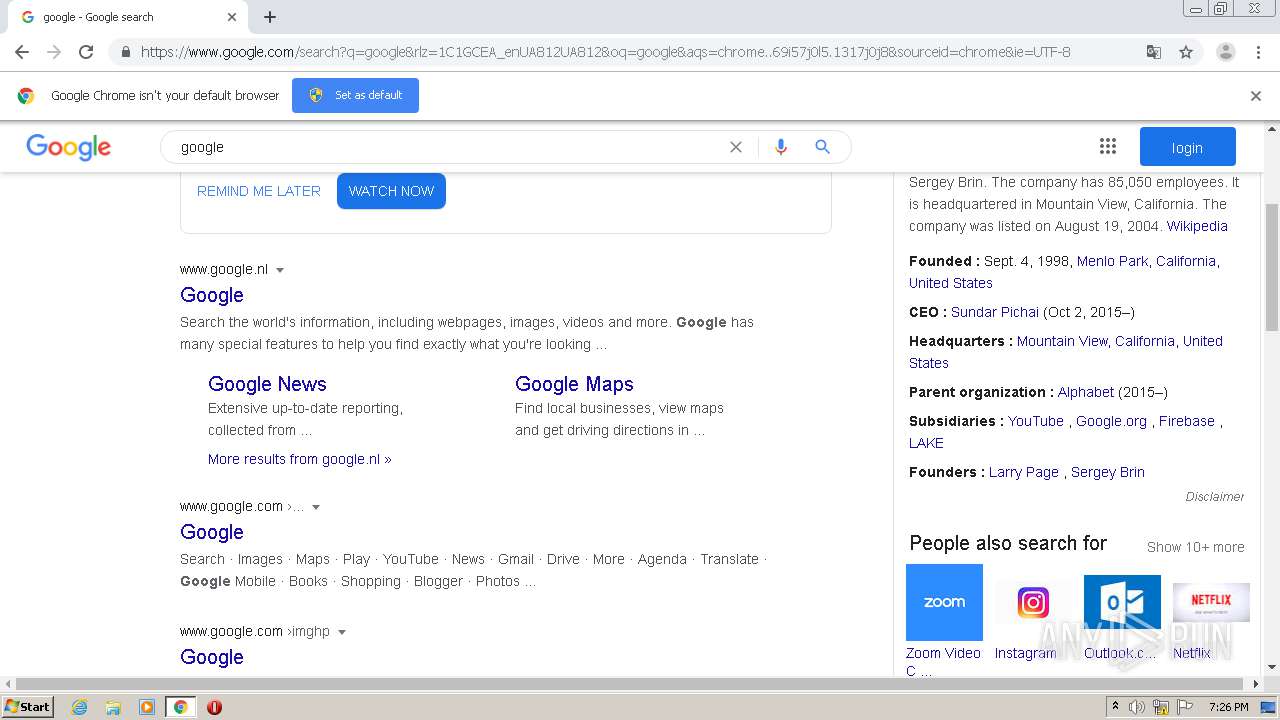Click the Chrome taskbar icon
Screen dimensions: 1280x720
(x=180, y=707)
